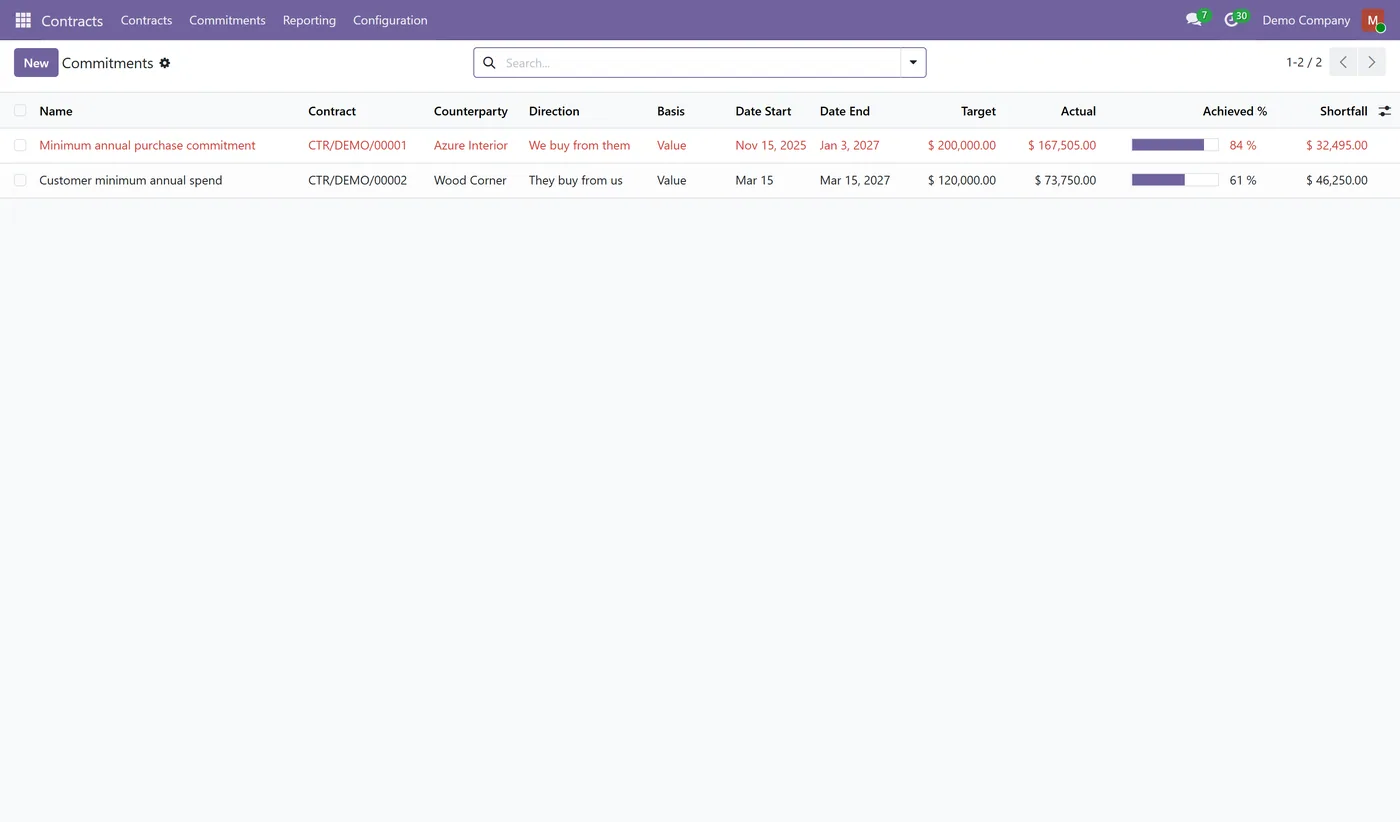1400x822 pixels.
Task: Go to the previous page arrow
Action: coord(1343,62)
